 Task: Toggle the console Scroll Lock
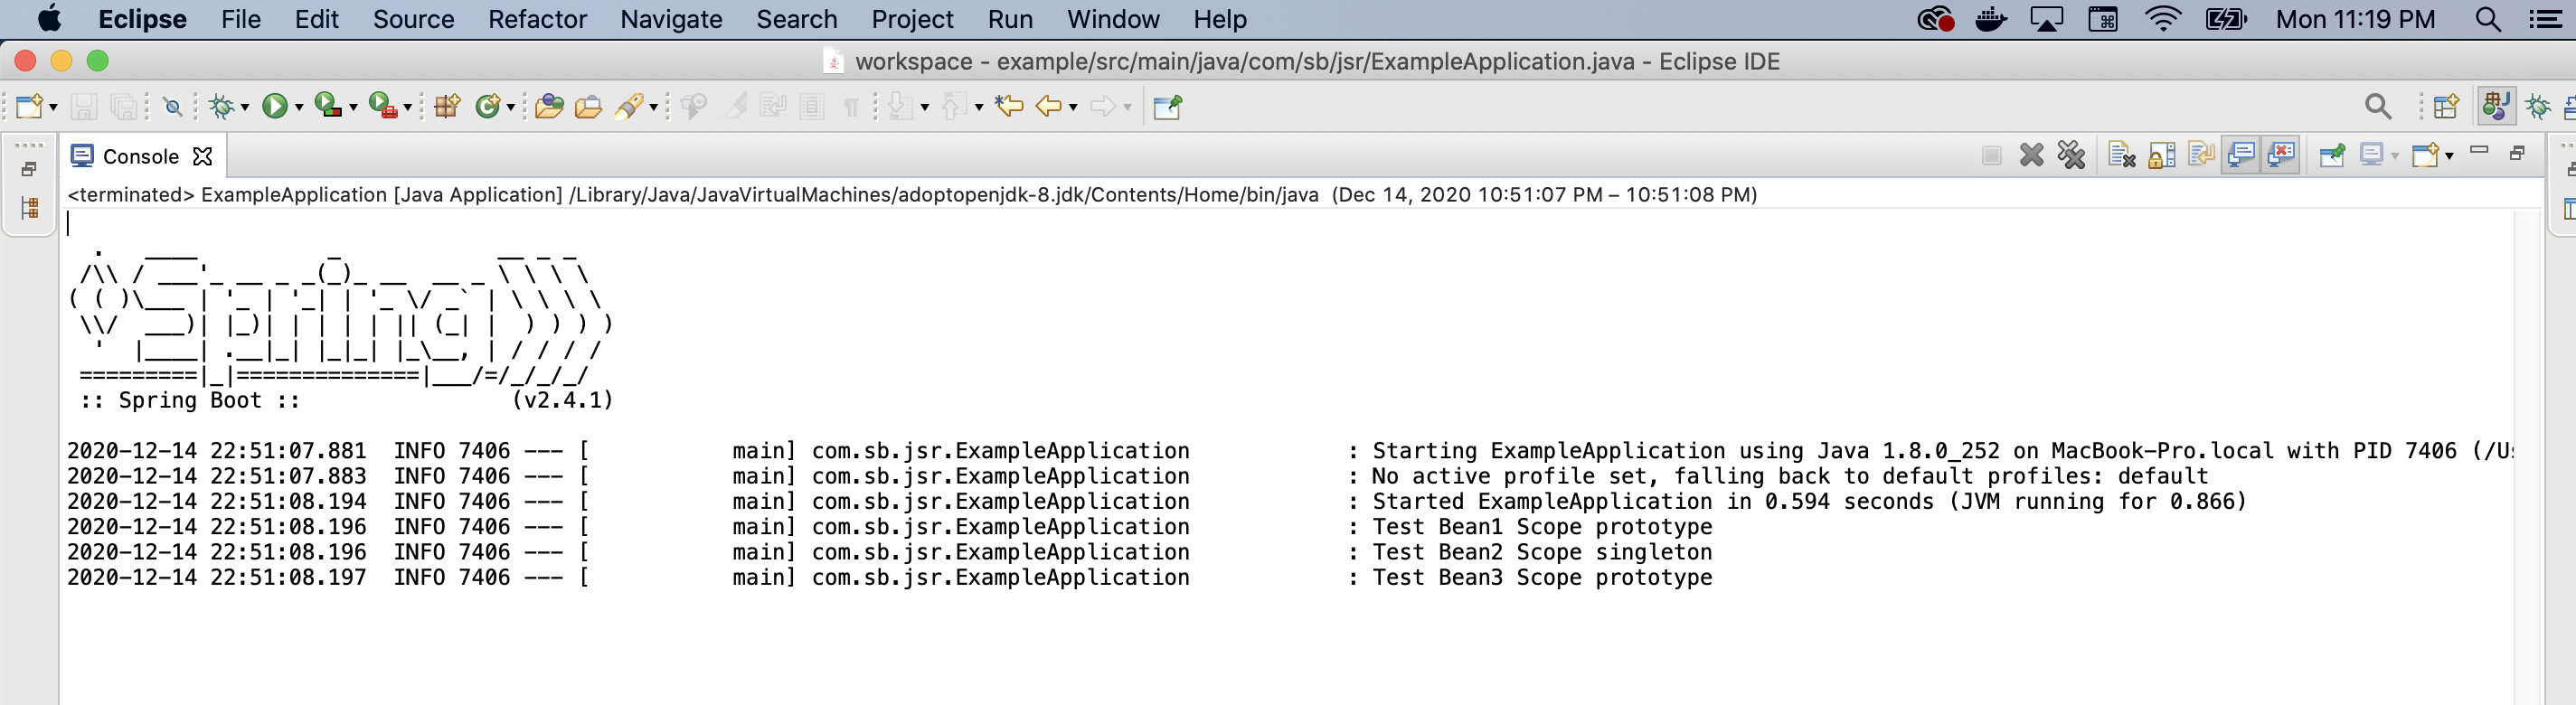click(x=2162, y=155)
